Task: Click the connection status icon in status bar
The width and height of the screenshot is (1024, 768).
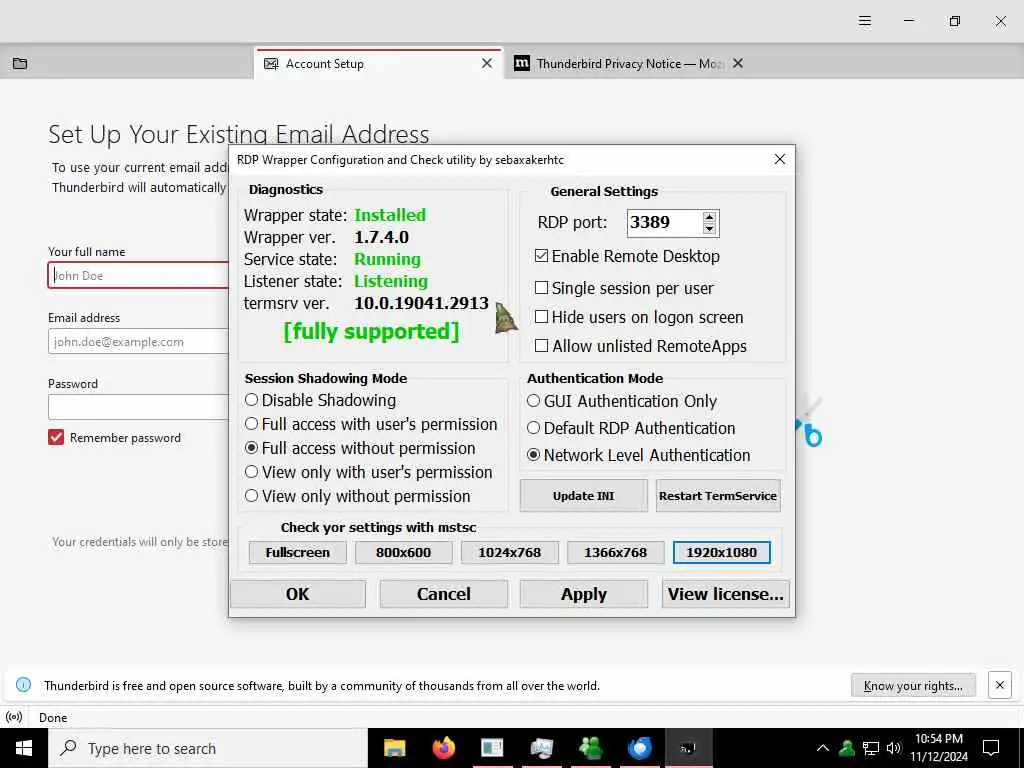Action: [14, 717]
